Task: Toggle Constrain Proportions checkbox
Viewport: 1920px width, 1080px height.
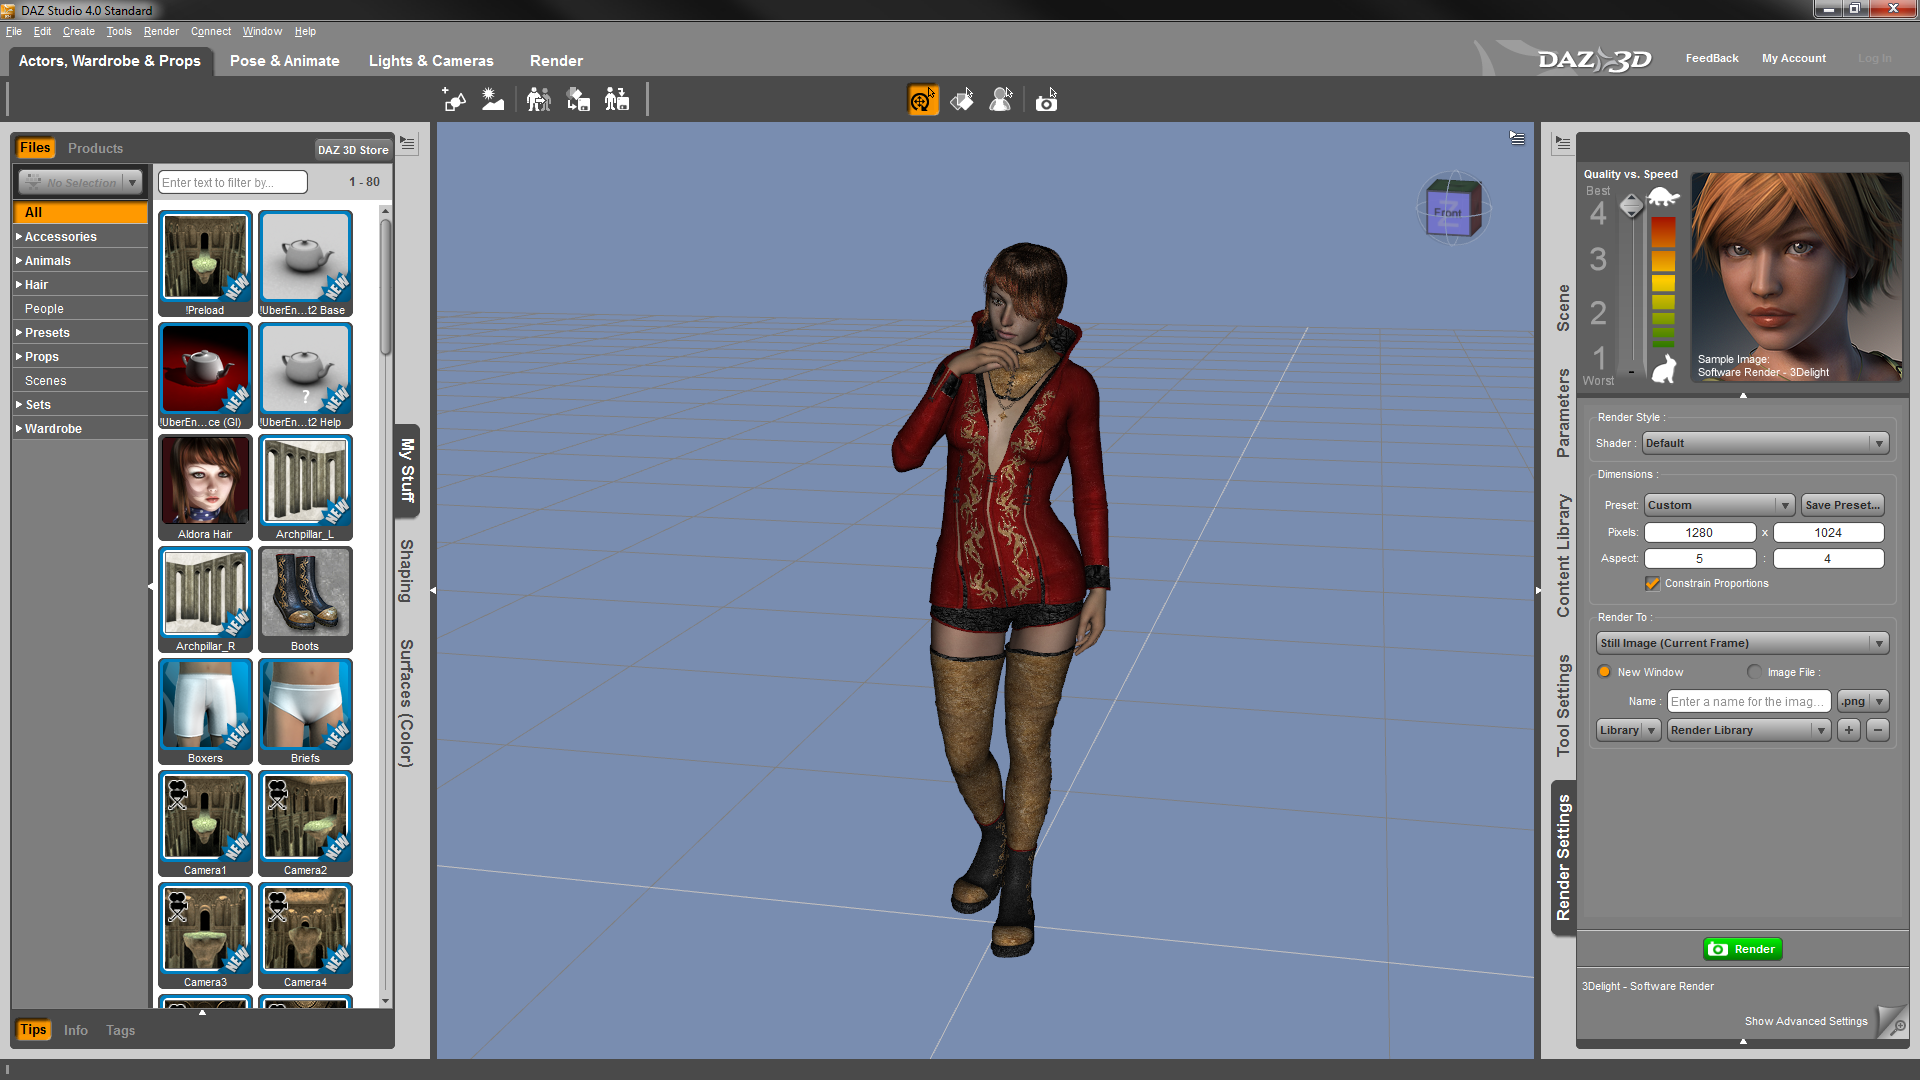Action: 1652,583
